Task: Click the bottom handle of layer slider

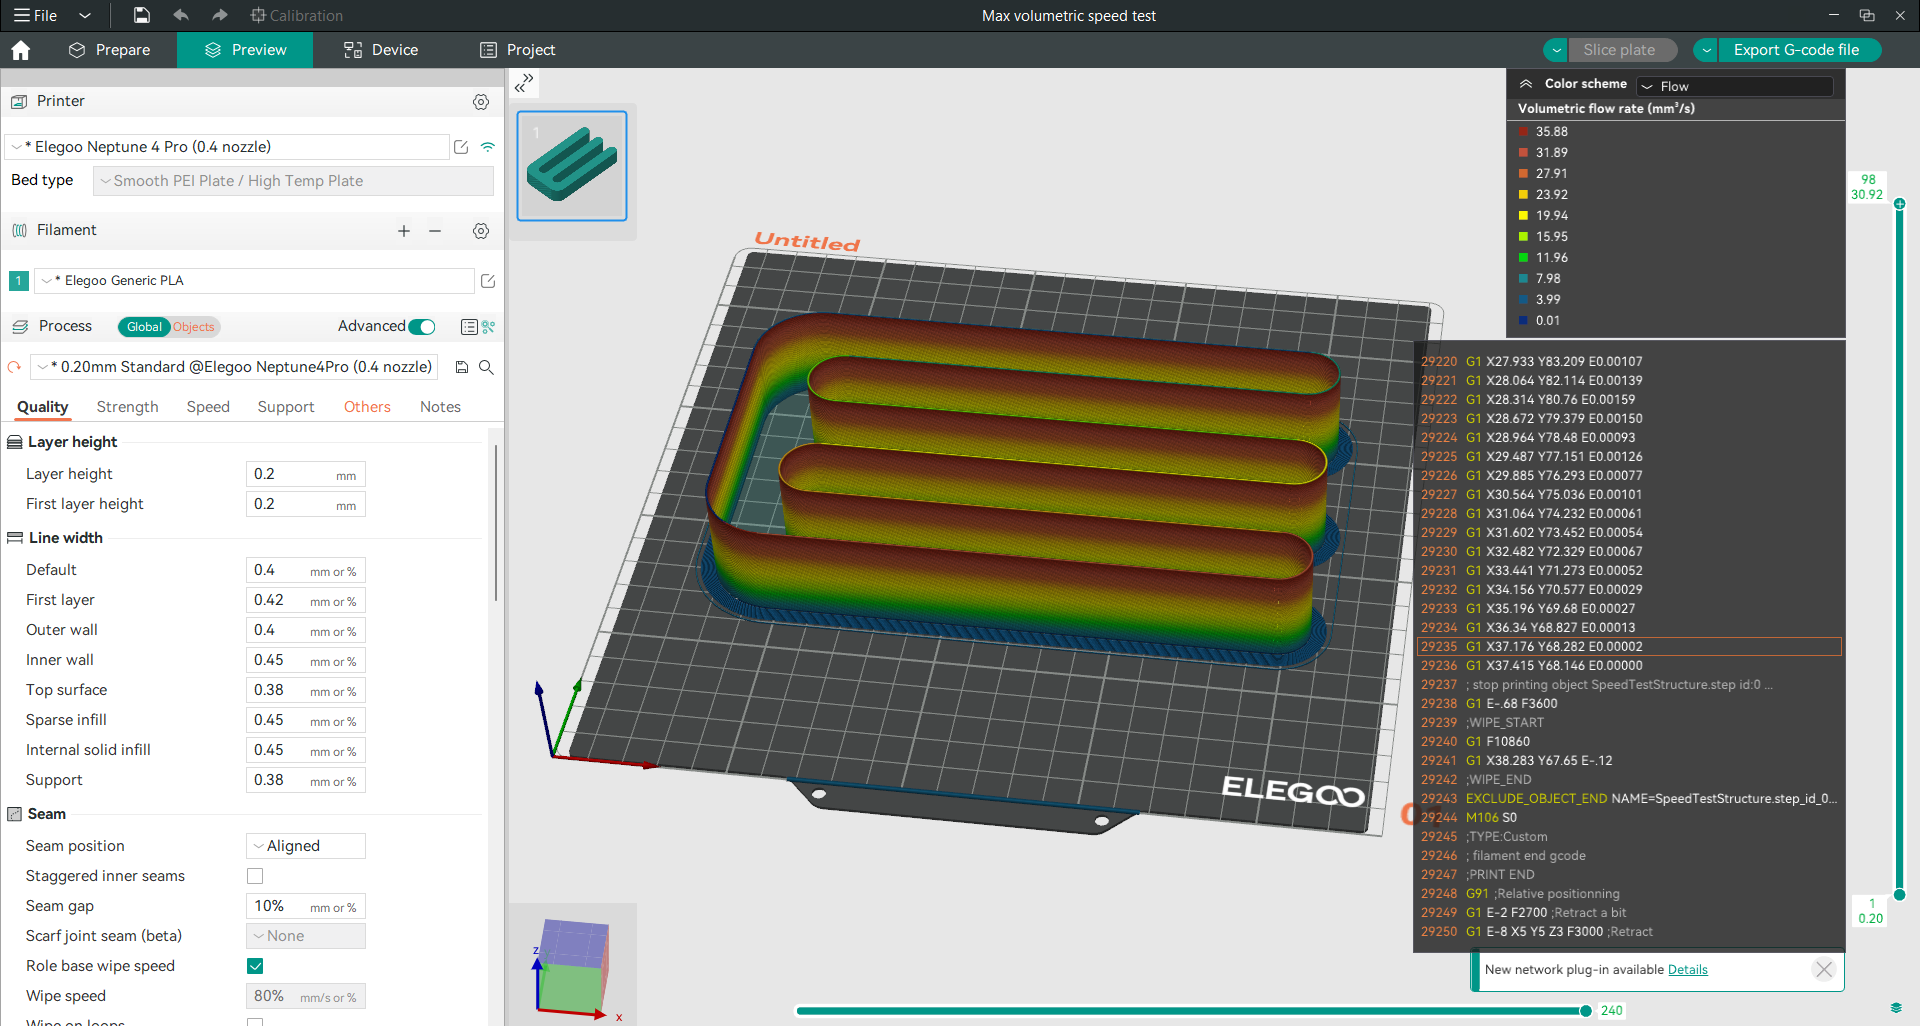Action: point(1899,895)
